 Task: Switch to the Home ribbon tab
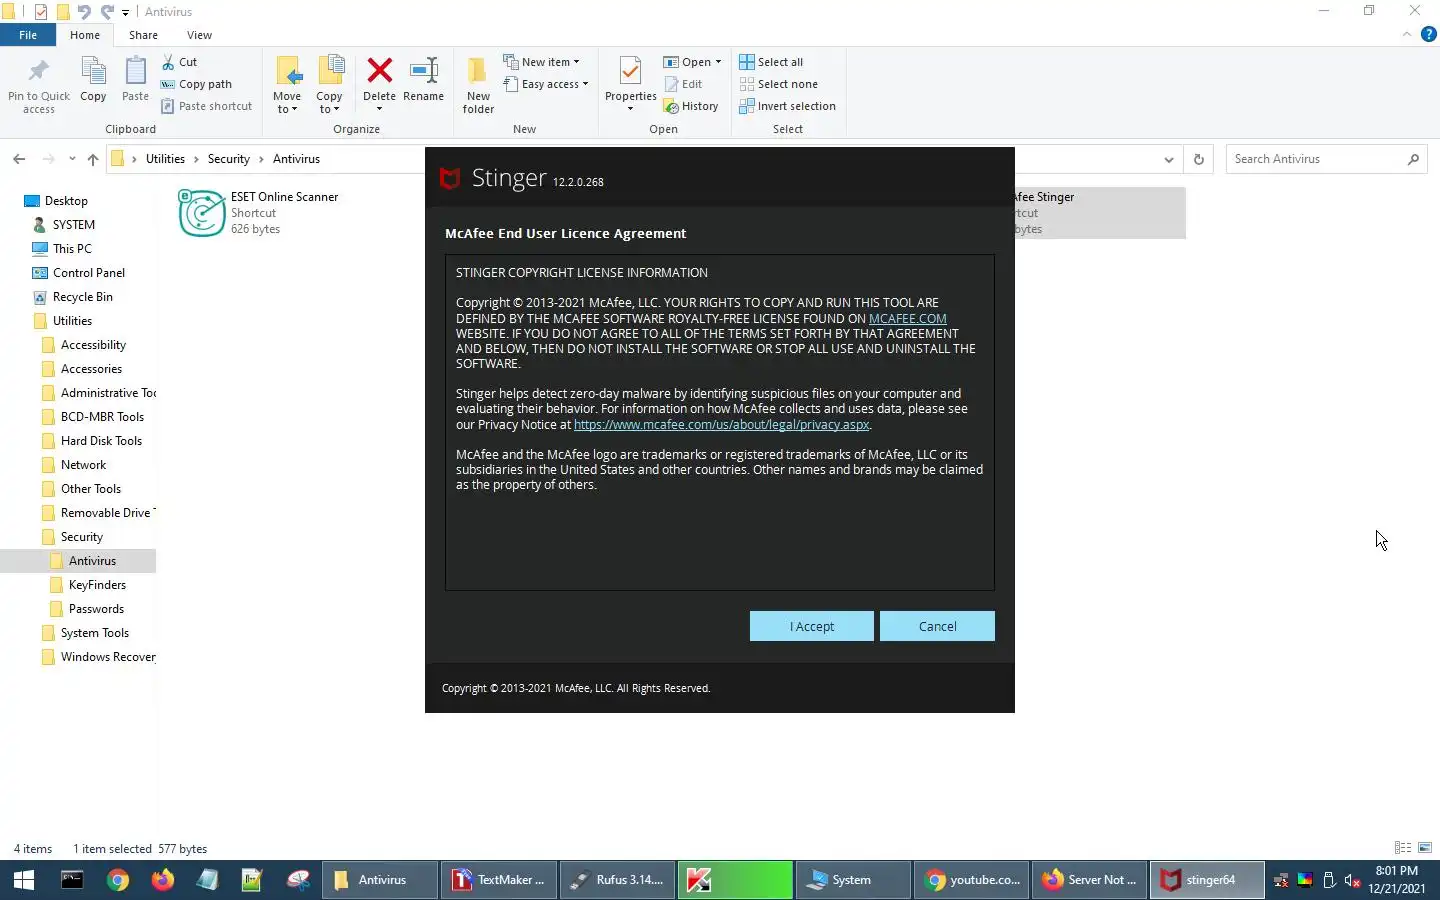(85, 35)
